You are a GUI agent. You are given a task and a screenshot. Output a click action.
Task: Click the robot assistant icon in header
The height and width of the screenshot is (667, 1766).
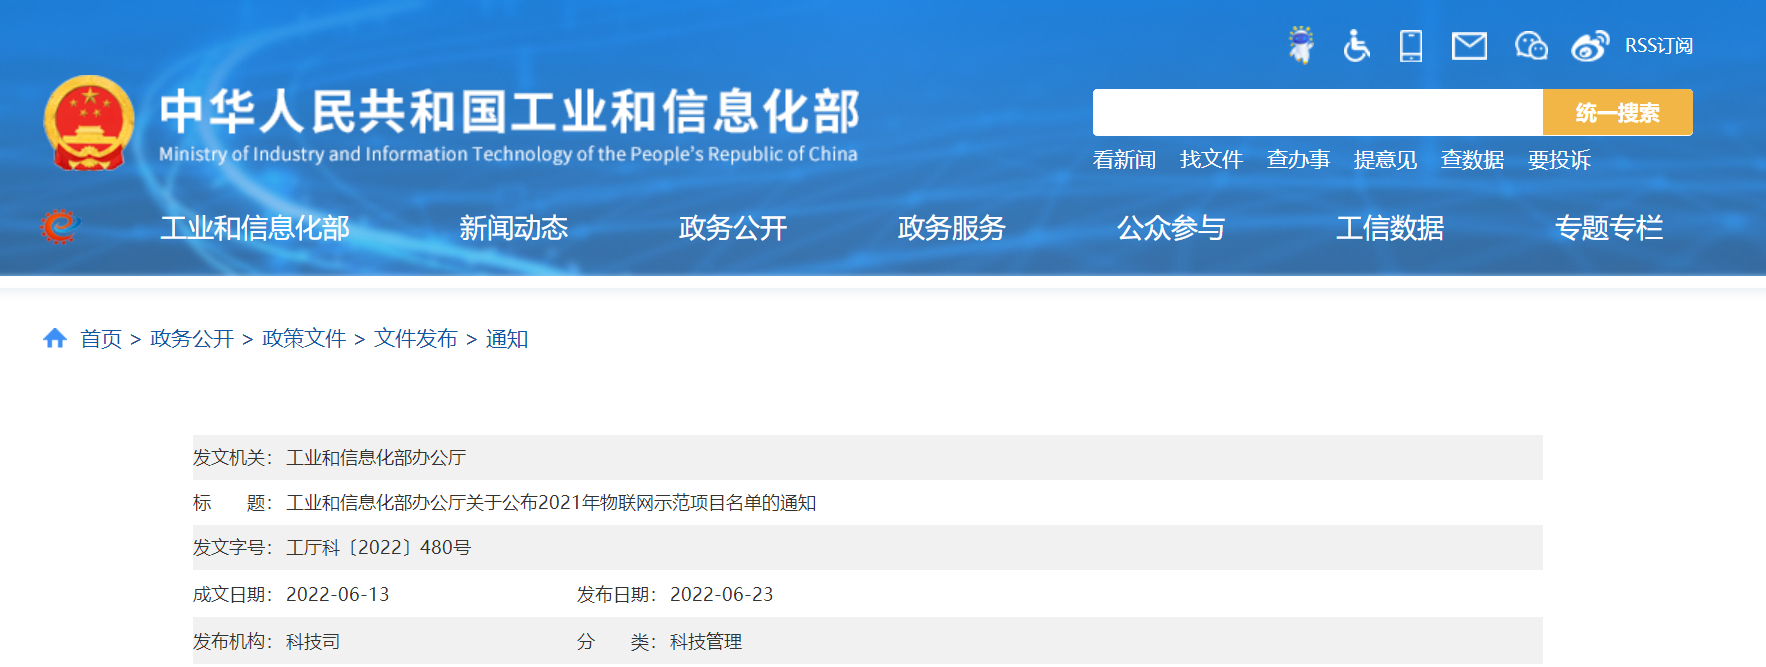pos(1301,45)
